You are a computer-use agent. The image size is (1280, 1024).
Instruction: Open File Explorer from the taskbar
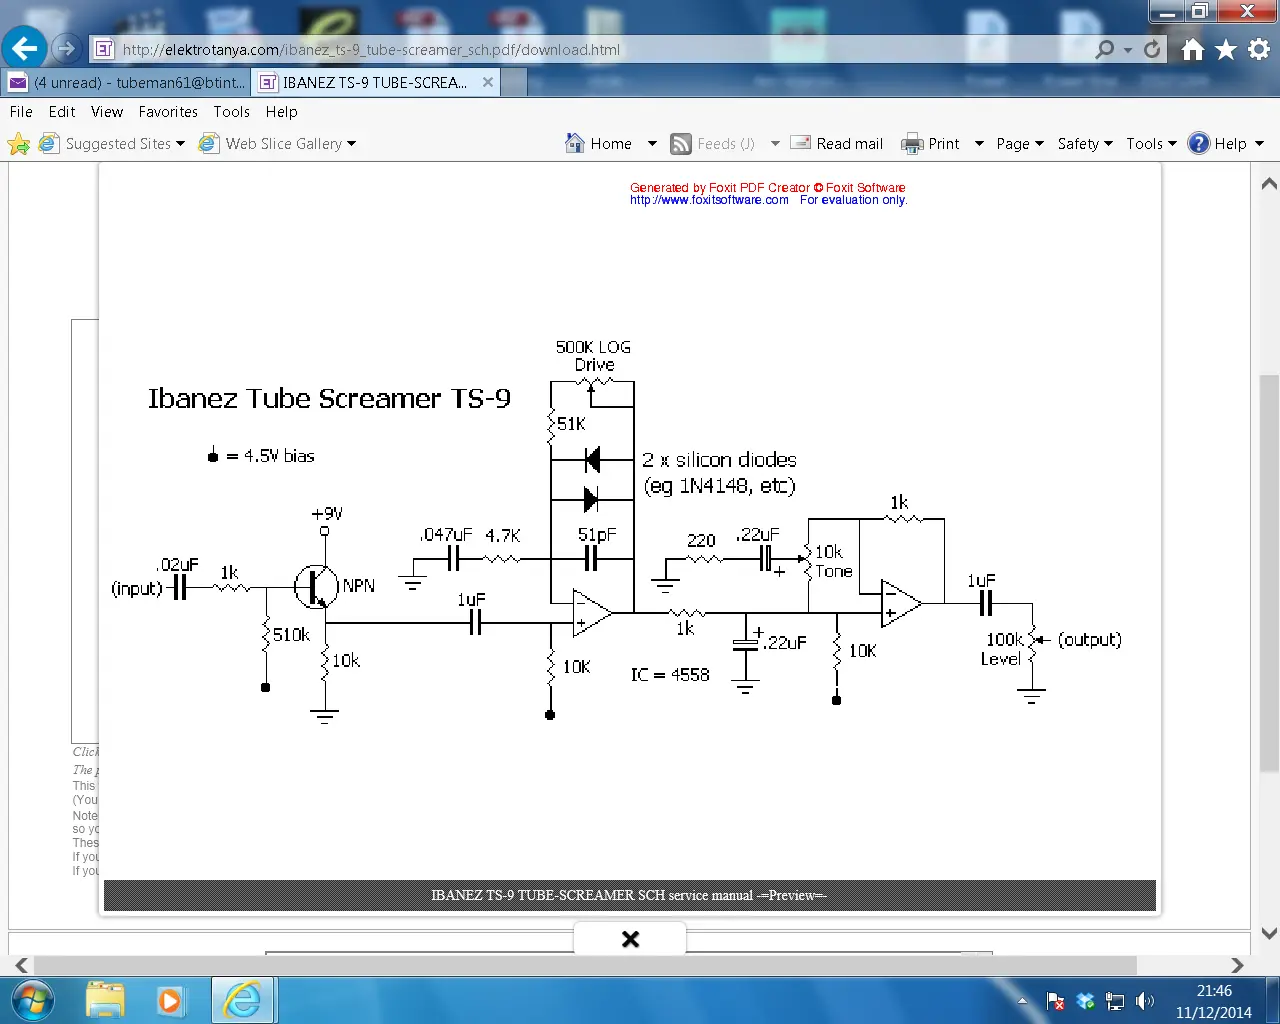[x=105, y=1000]
